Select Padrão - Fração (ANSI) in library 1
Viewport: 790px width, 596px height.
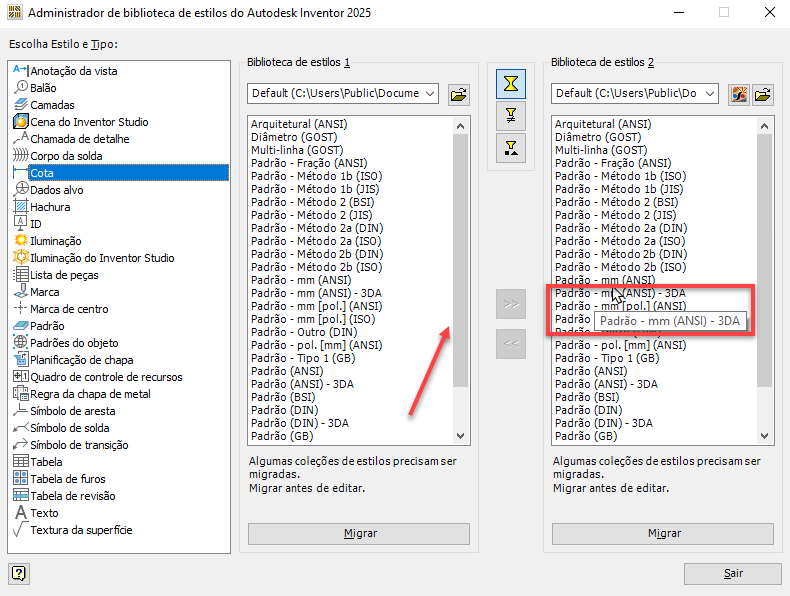pyautogui.click(x=309, y=163)
